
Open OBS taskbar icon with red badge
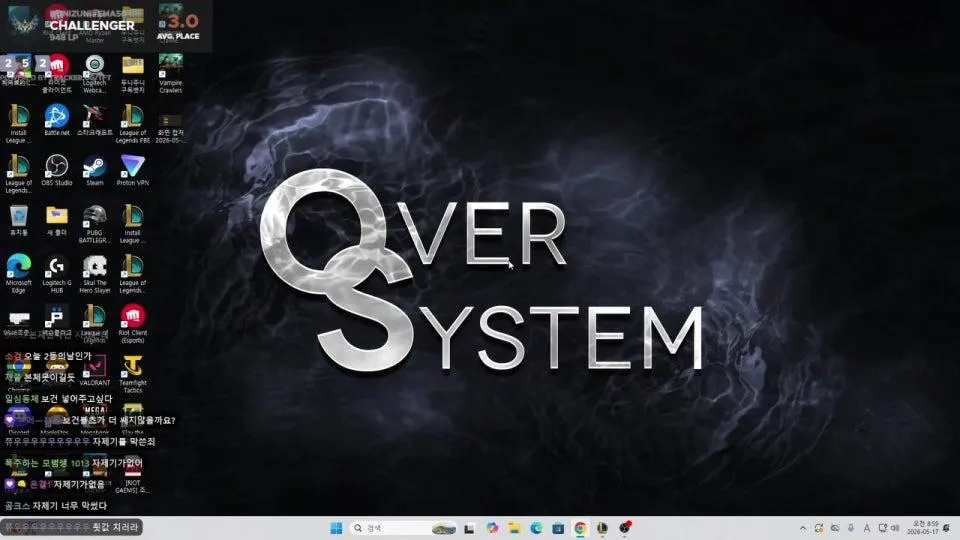coord(624,527)
